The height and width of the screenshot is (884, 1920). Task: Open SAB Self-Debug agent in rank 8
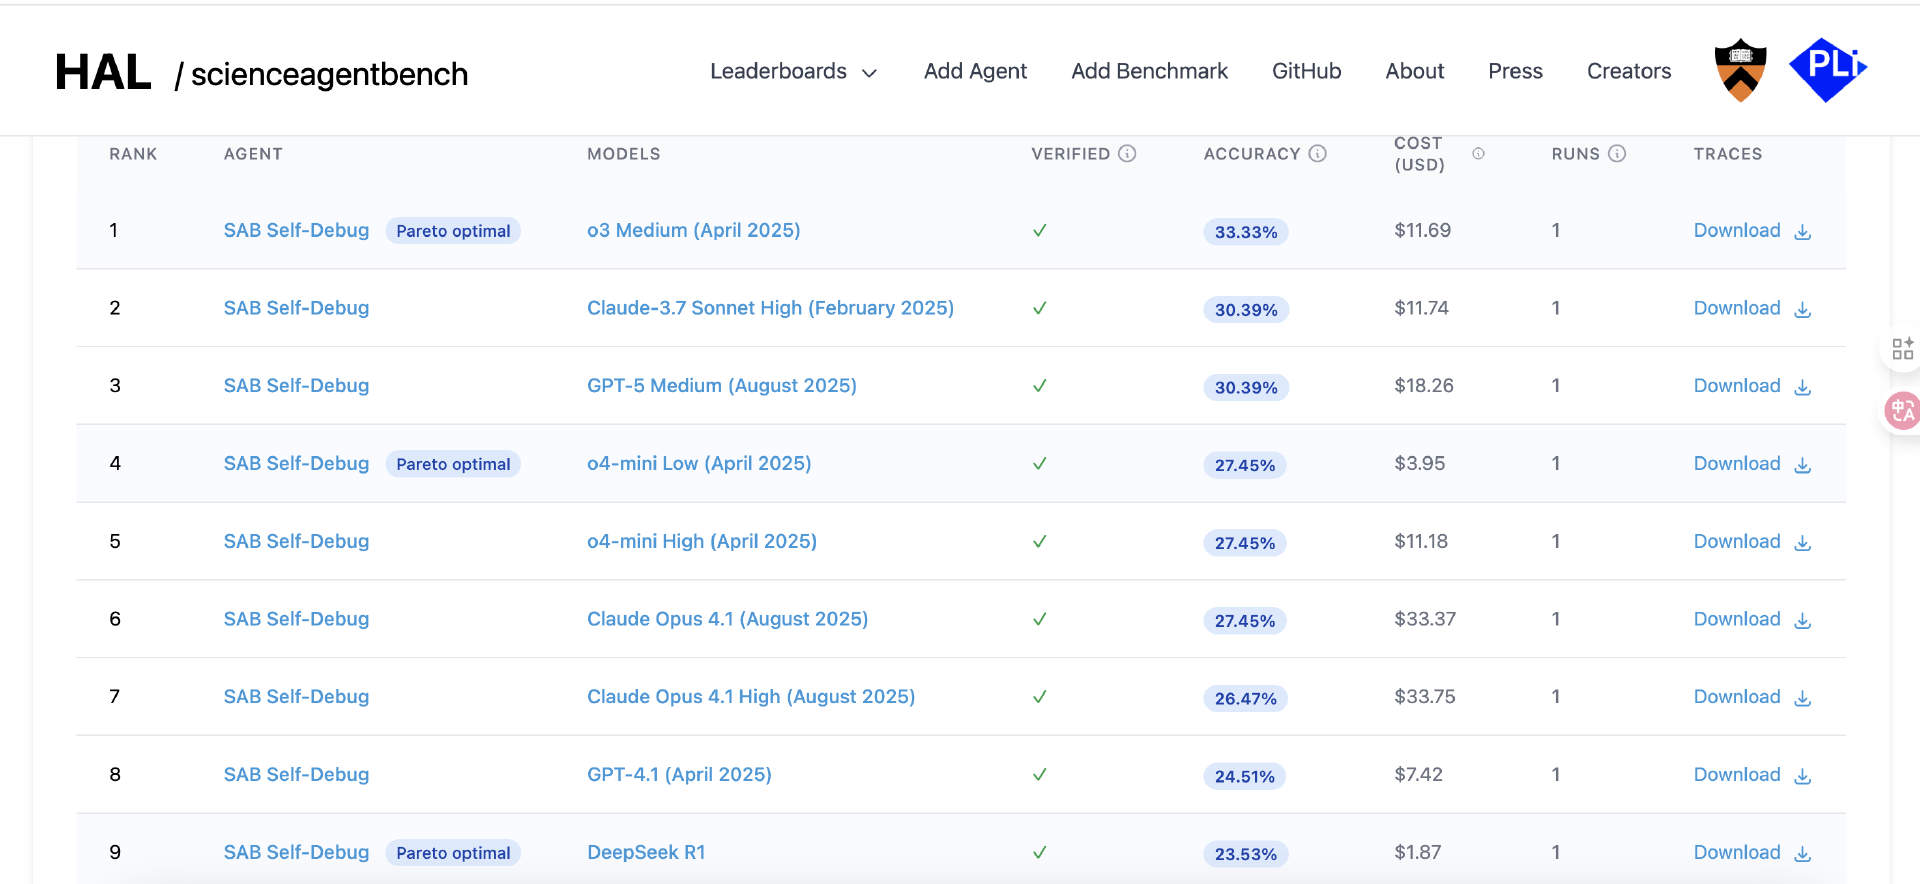[x=296, y=774]
